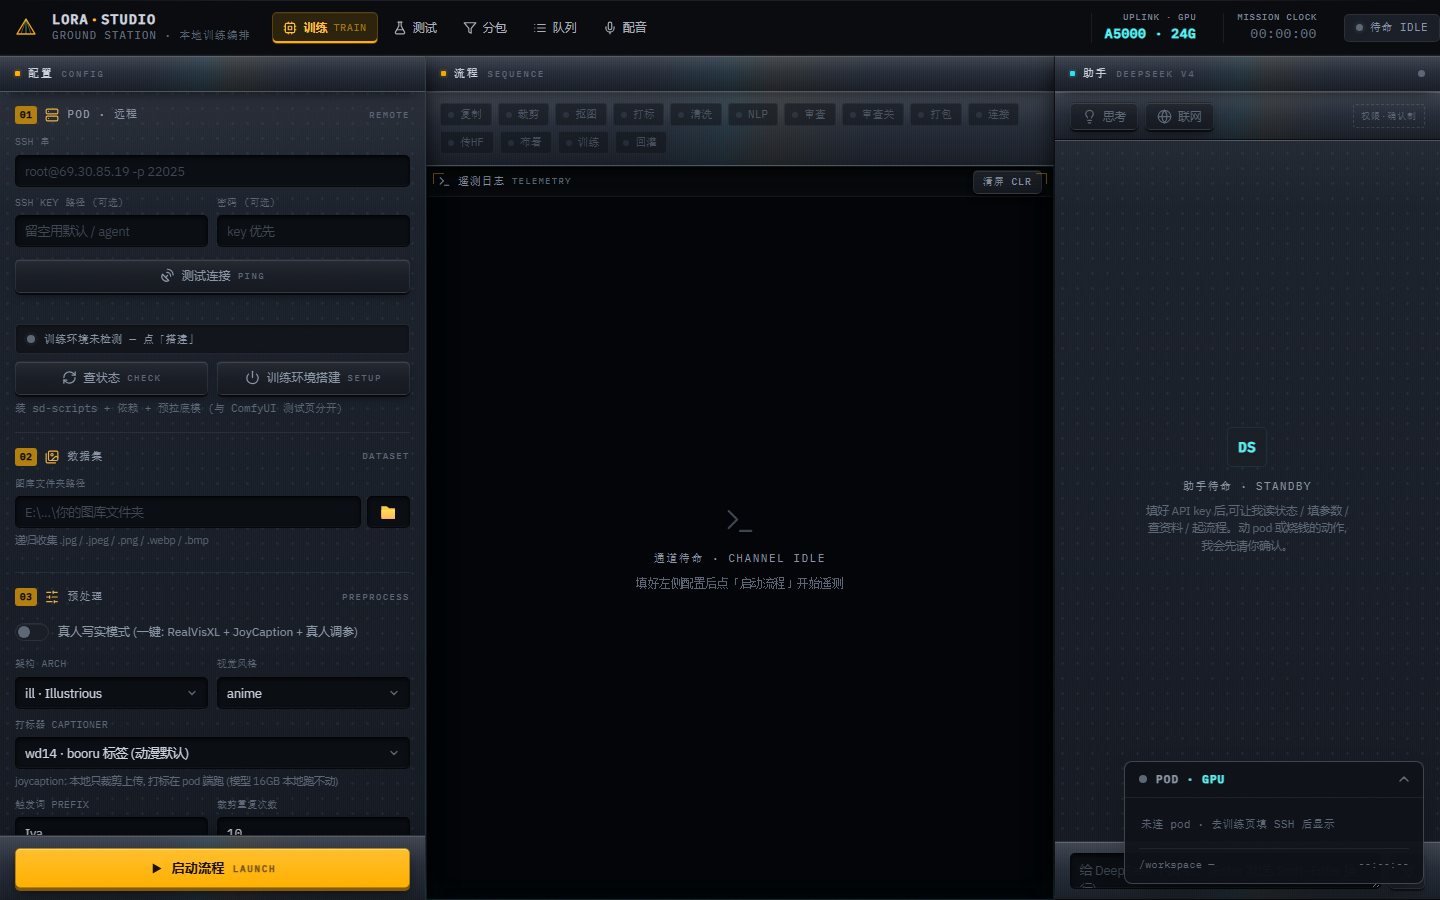Viewport: 1440px width, 900px height.
Task: Click the 清屏 CLR button
Action: pyautogui.click(x=1007, y=182)
